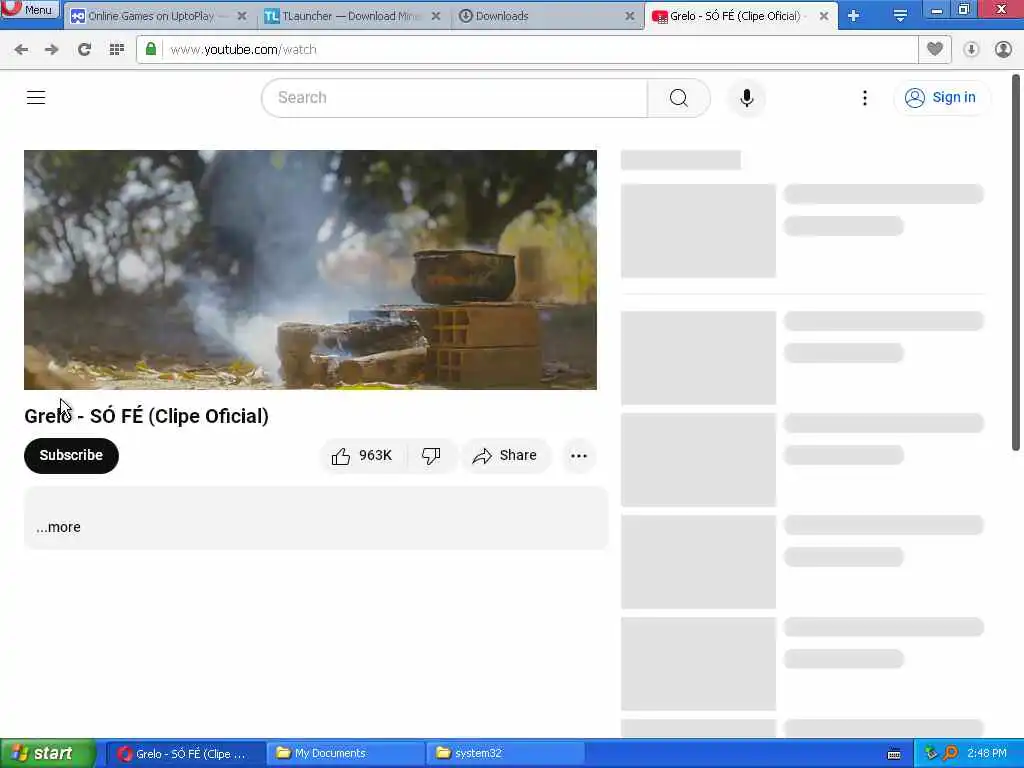Switch to Grelo Opera taskbar window
Screen dimensions: 1024x768
click(x=185, y=754)
